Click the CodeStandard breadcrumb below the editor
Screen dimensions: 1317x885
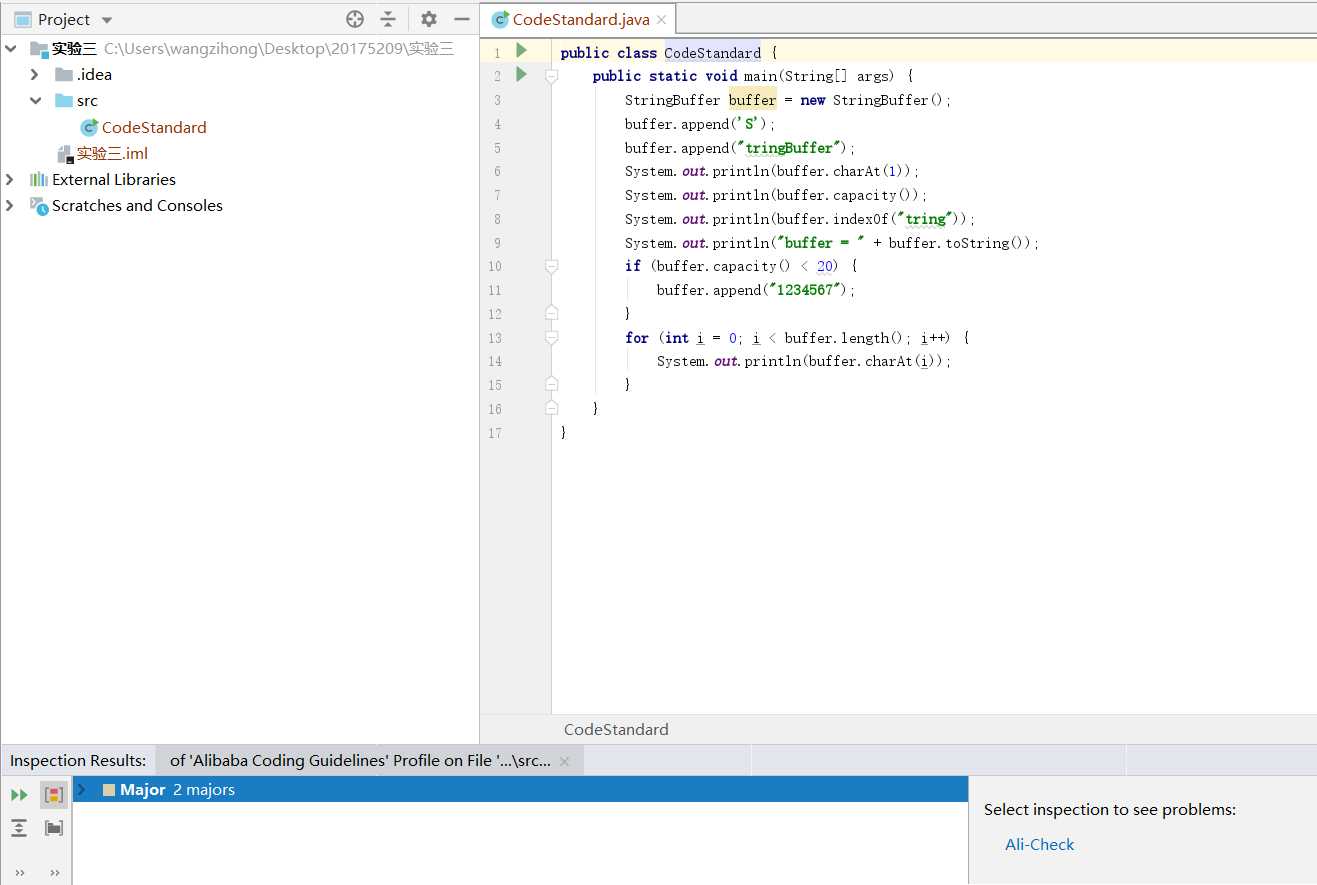[x=616, y=730]
